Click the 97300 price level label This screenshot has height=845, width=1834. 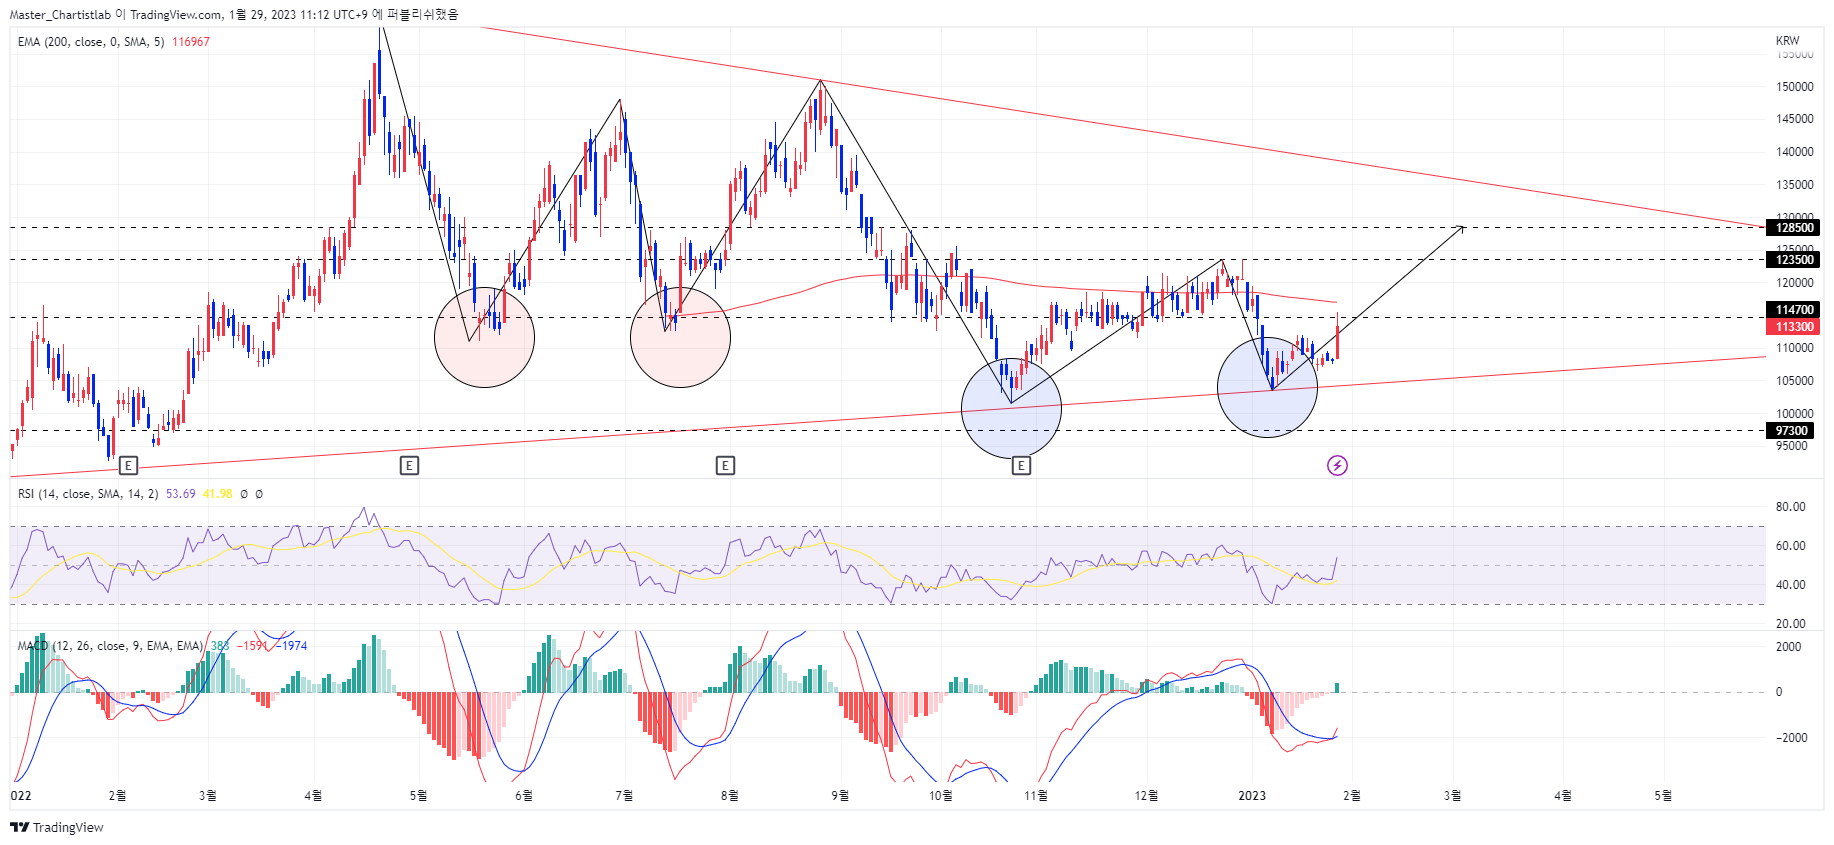click(1791, 431)
